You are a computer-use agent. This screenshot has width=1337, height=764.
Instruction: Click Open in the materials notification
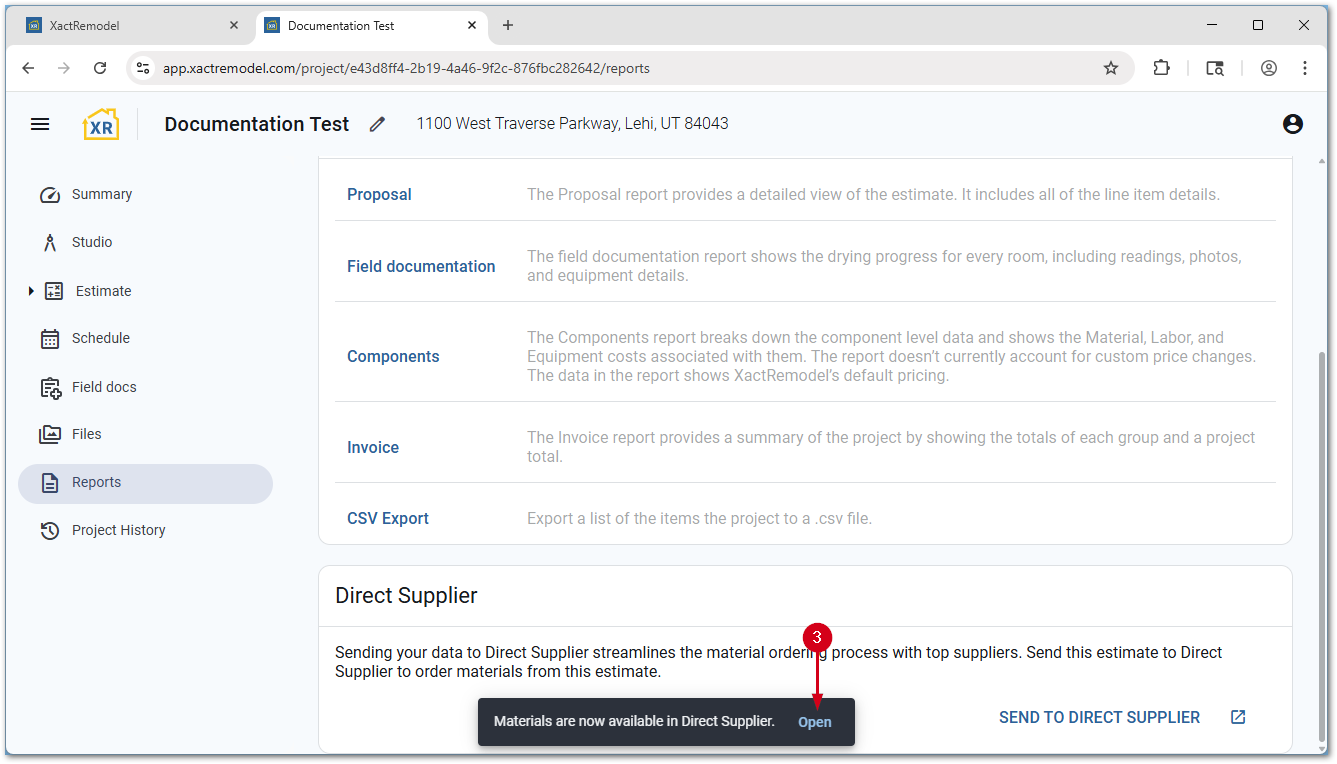pos(814,722)
